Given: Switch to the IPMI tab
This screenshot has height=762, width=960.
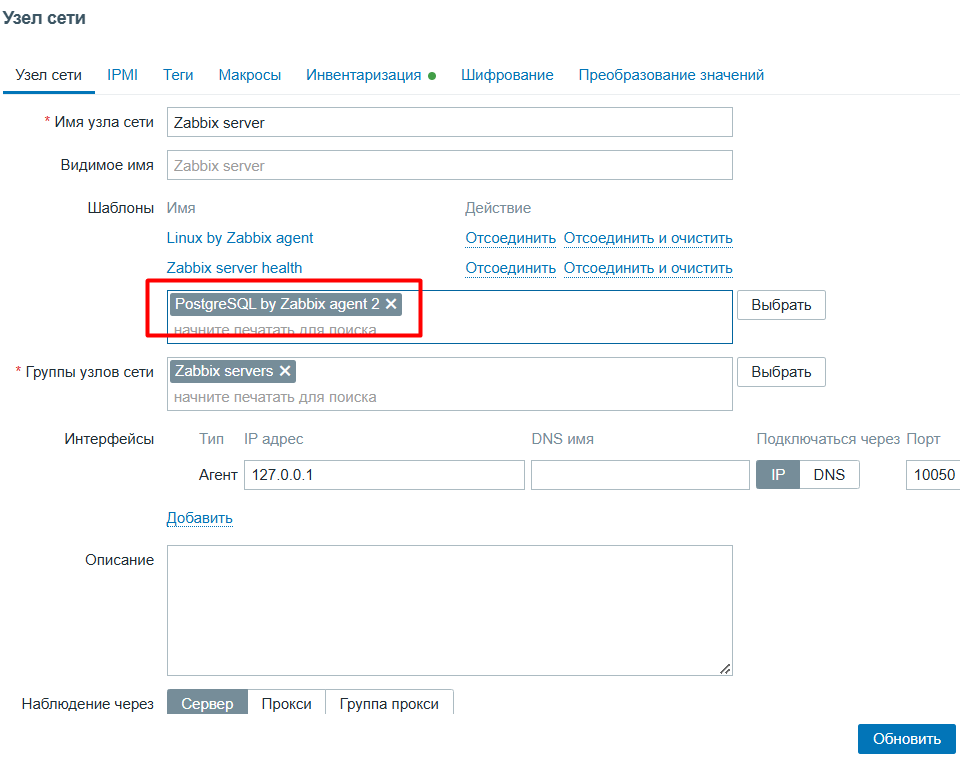Looking at the screenshot, I should click(122, 75).
